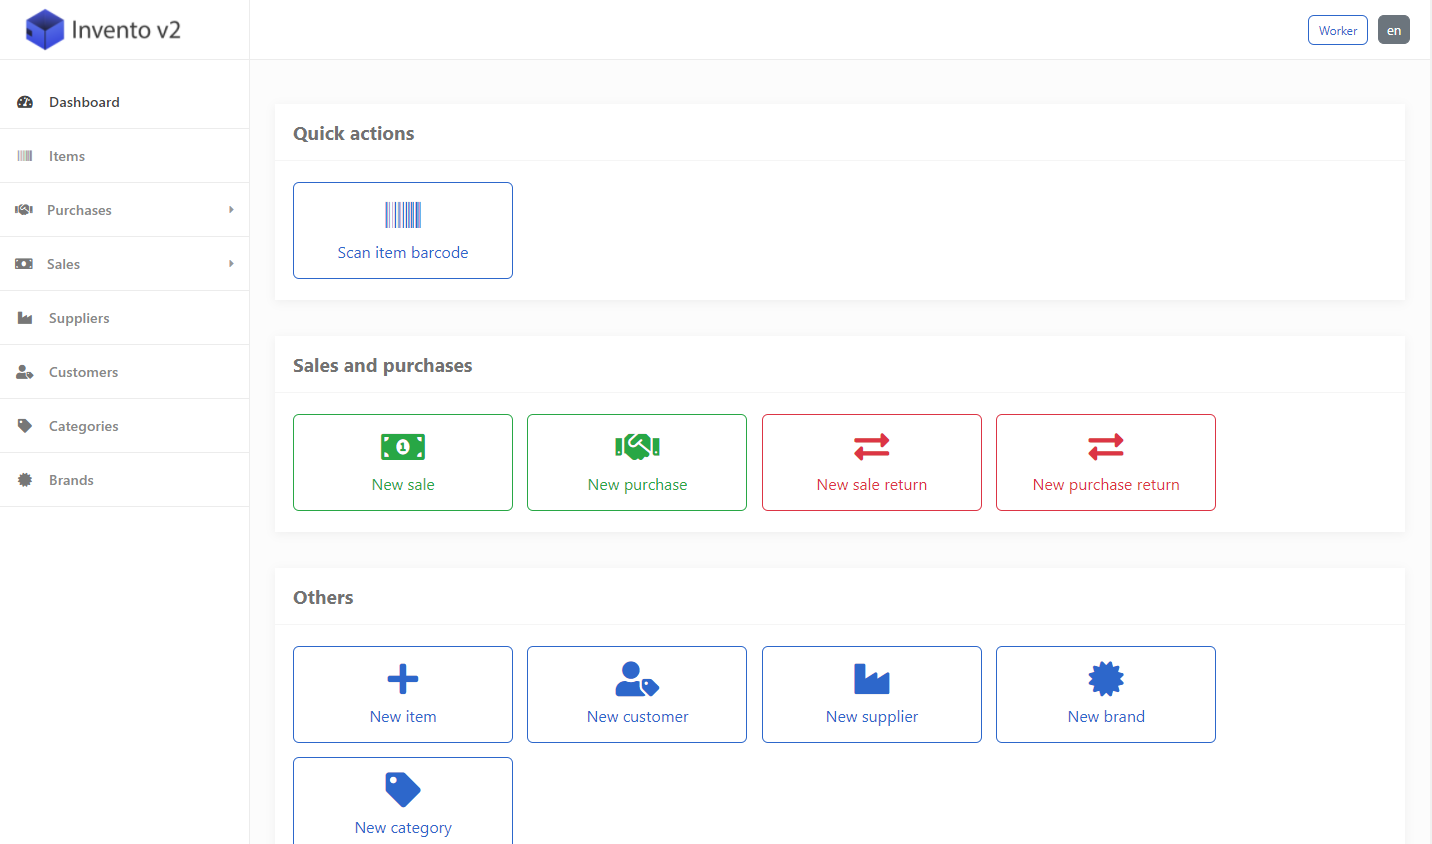Click the Worker button in header
The image size is (1432, 844).
pyautogui.click(x=1337, y=30)
